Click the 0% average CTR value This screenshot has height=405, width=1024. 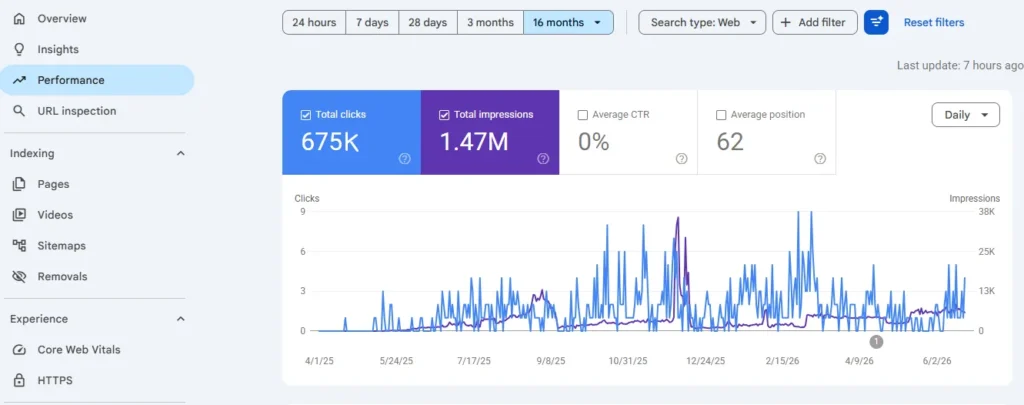coord(594,142)
